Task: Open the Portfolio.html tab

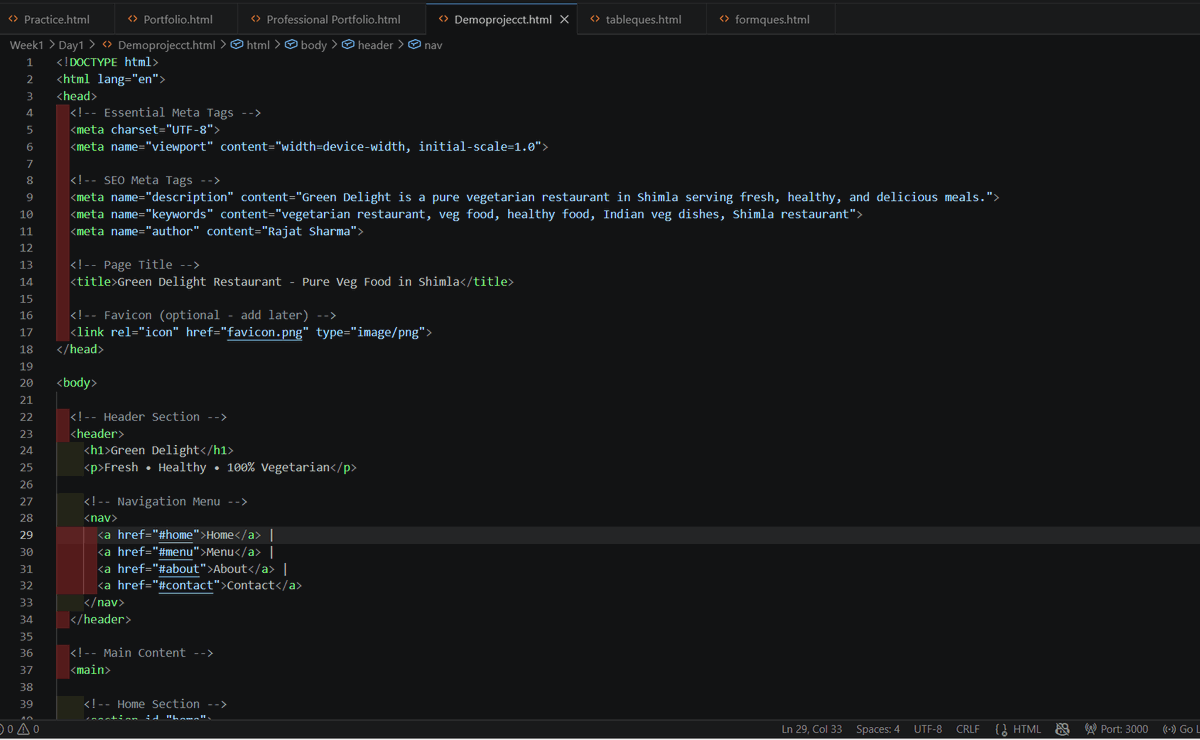Action: pyautogui.click(x=178, y=19)
